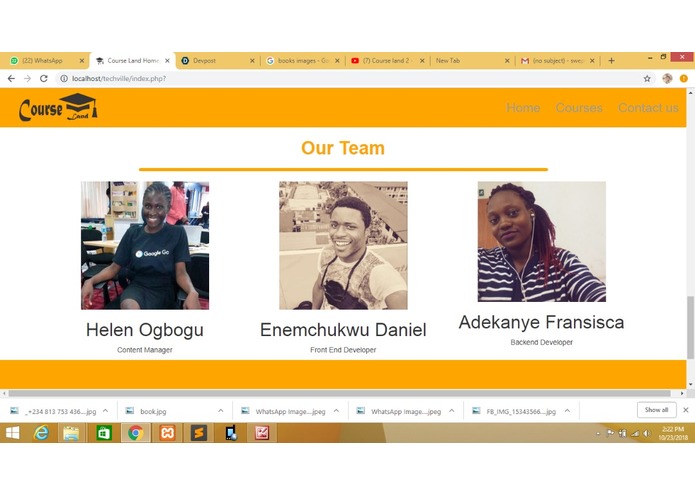Click Enemchukwu Daniel's photo
The image size is (695, 494).
coord(343,245)
